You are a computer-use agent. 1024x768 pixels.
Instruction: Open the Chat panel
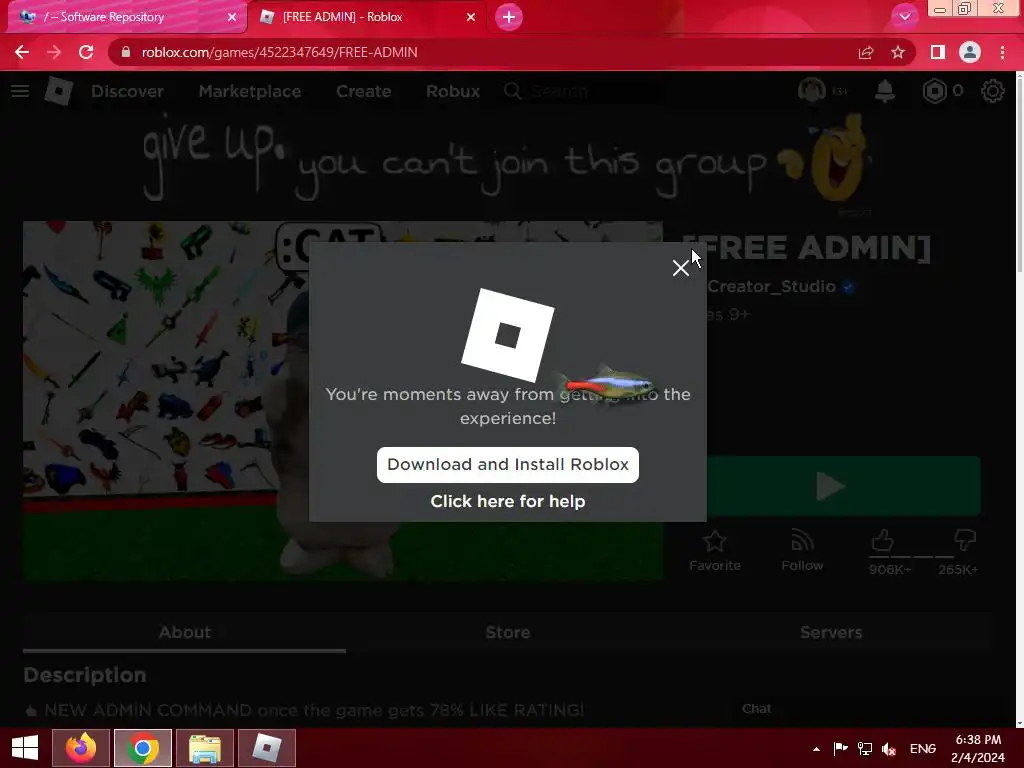tap(756, 709)
